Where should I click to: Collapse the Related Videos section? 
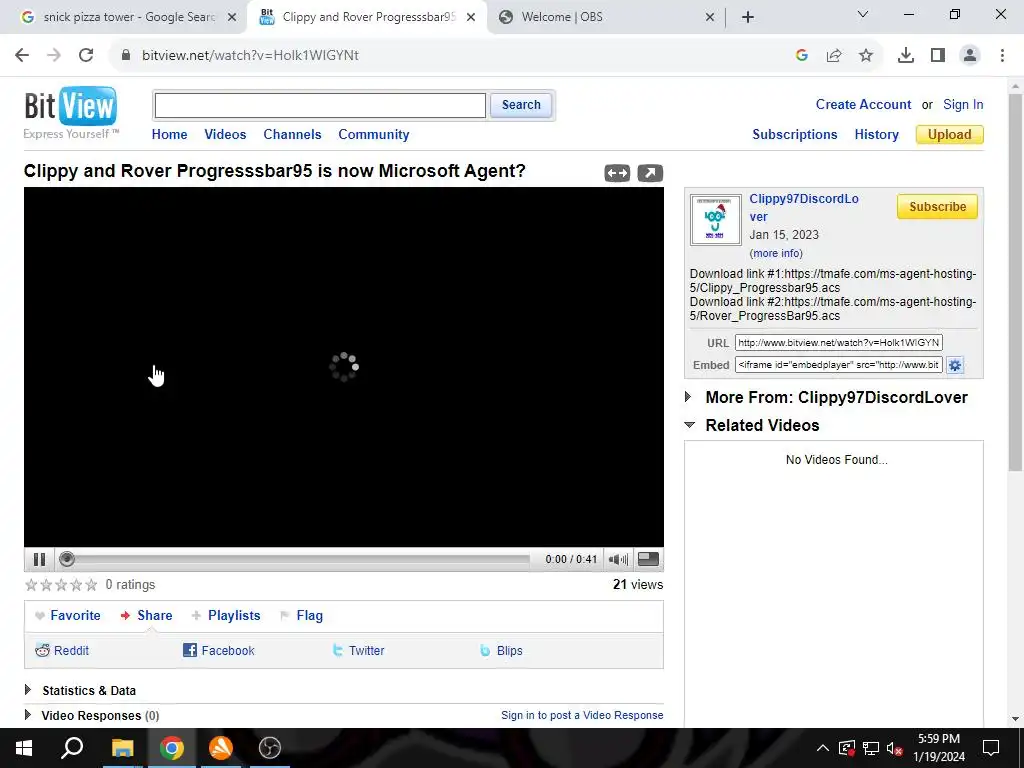pos(752,425)
